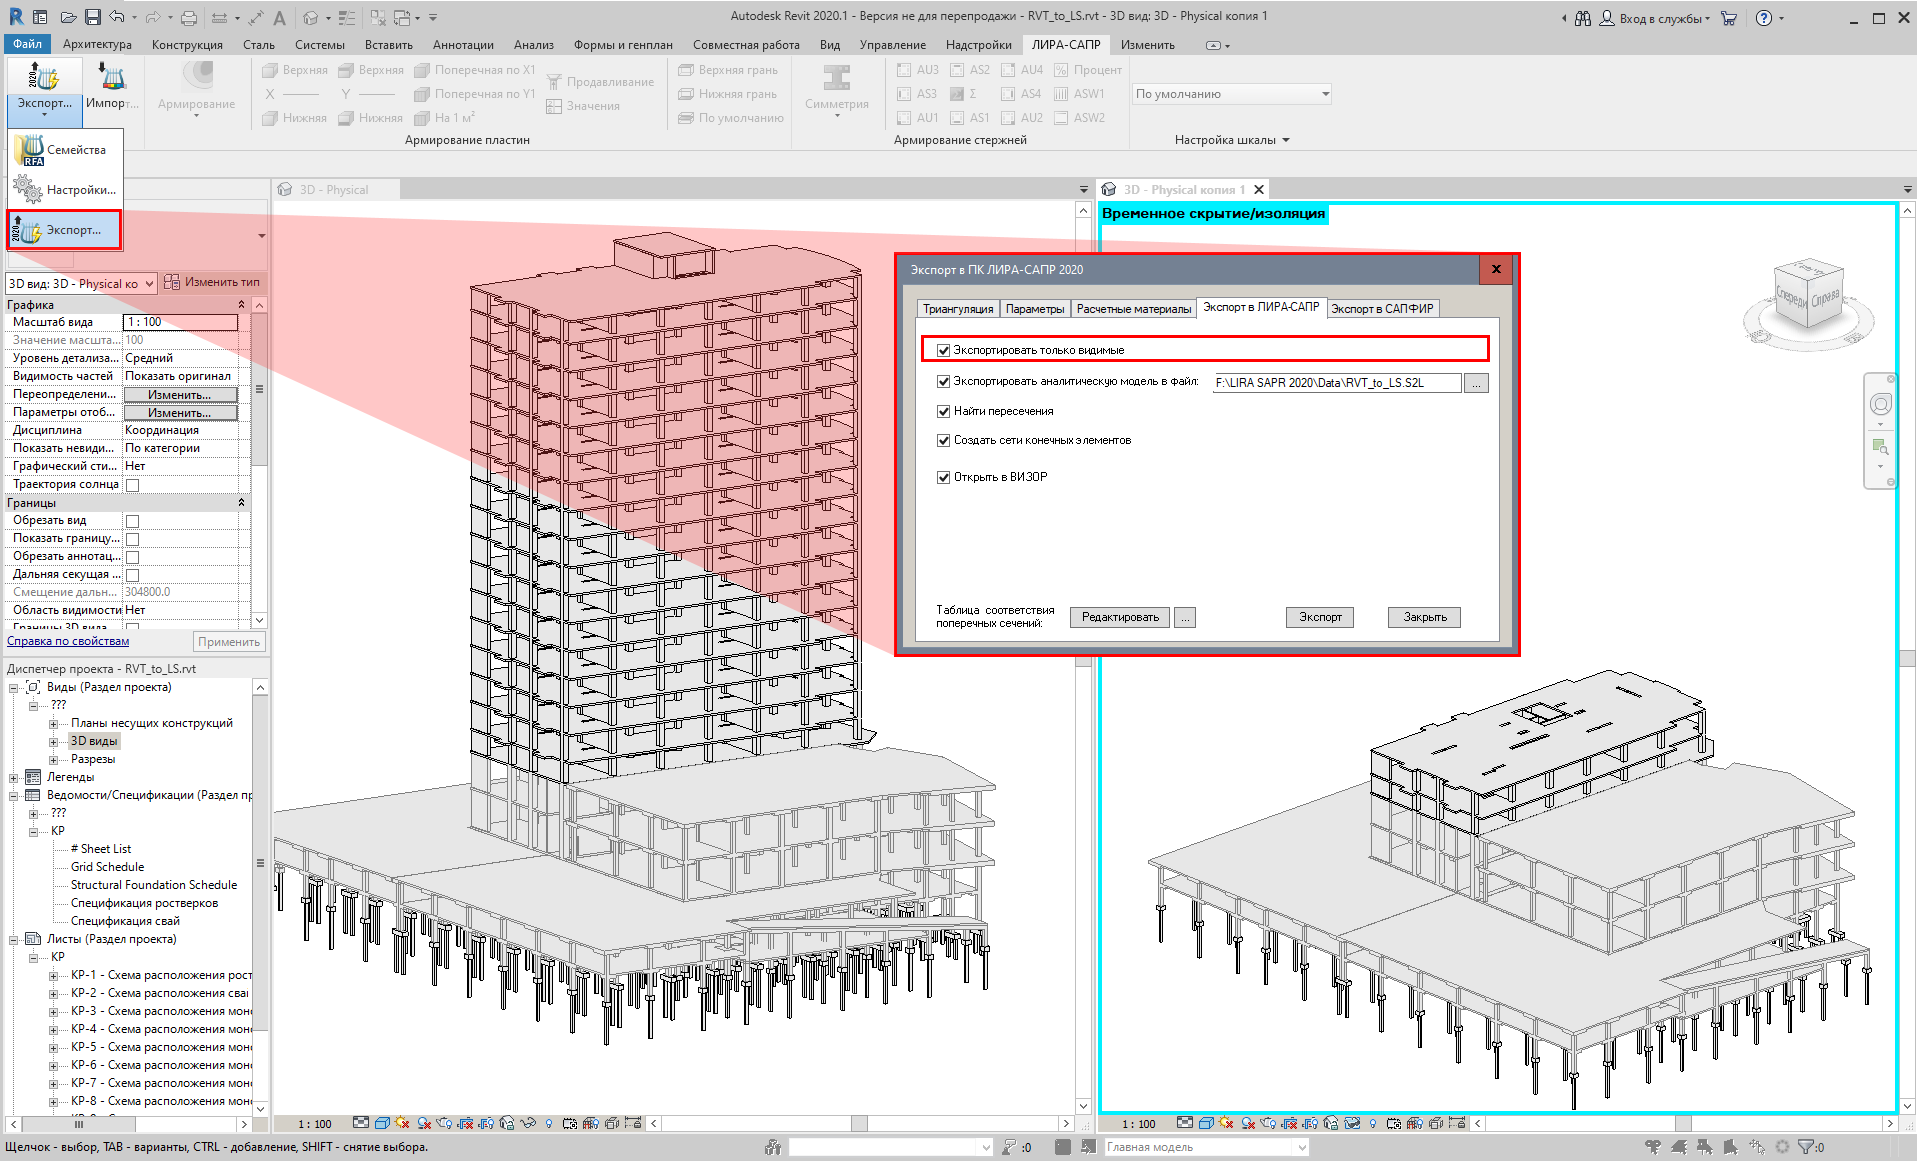Click the project browser vertical scrollbar
The image size is (1917, 1161).
tap(260, 860)
